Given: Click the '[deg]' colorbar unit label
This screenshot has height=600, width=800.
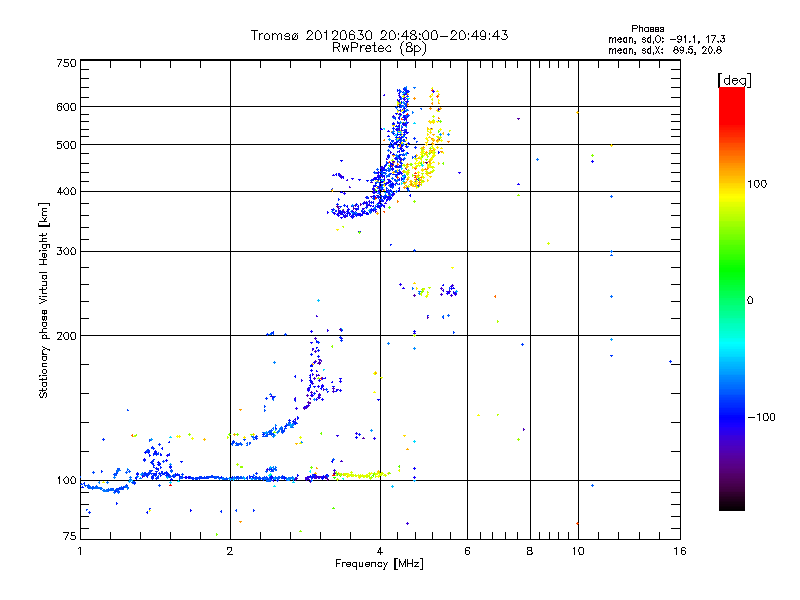Looking at the screenshot, I should (734, 80).
